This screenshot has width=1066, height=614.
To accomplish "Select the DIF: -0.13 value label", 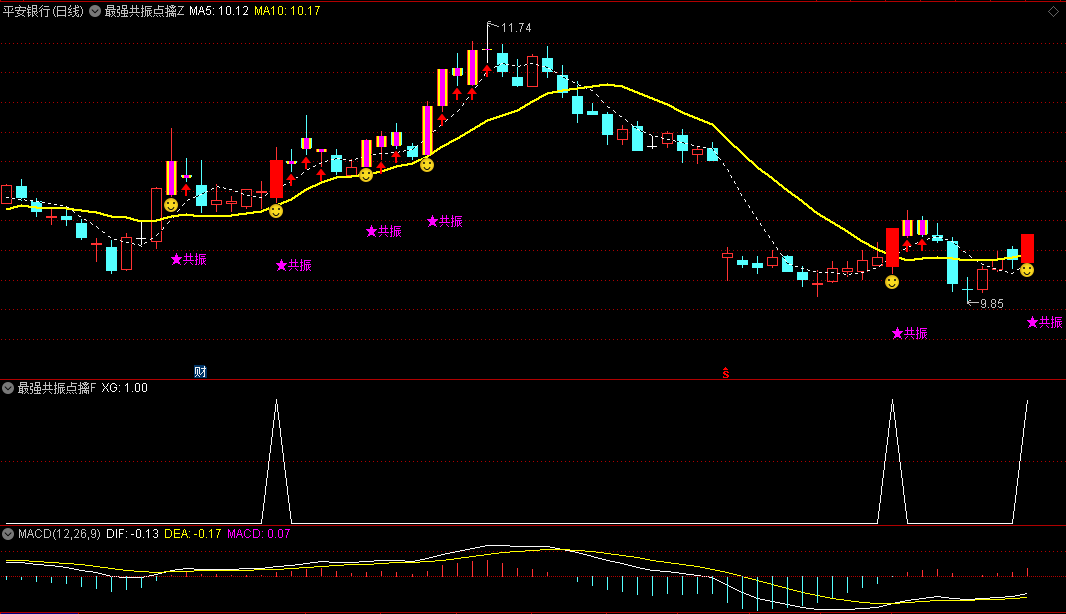I will (x=133, y=534).
